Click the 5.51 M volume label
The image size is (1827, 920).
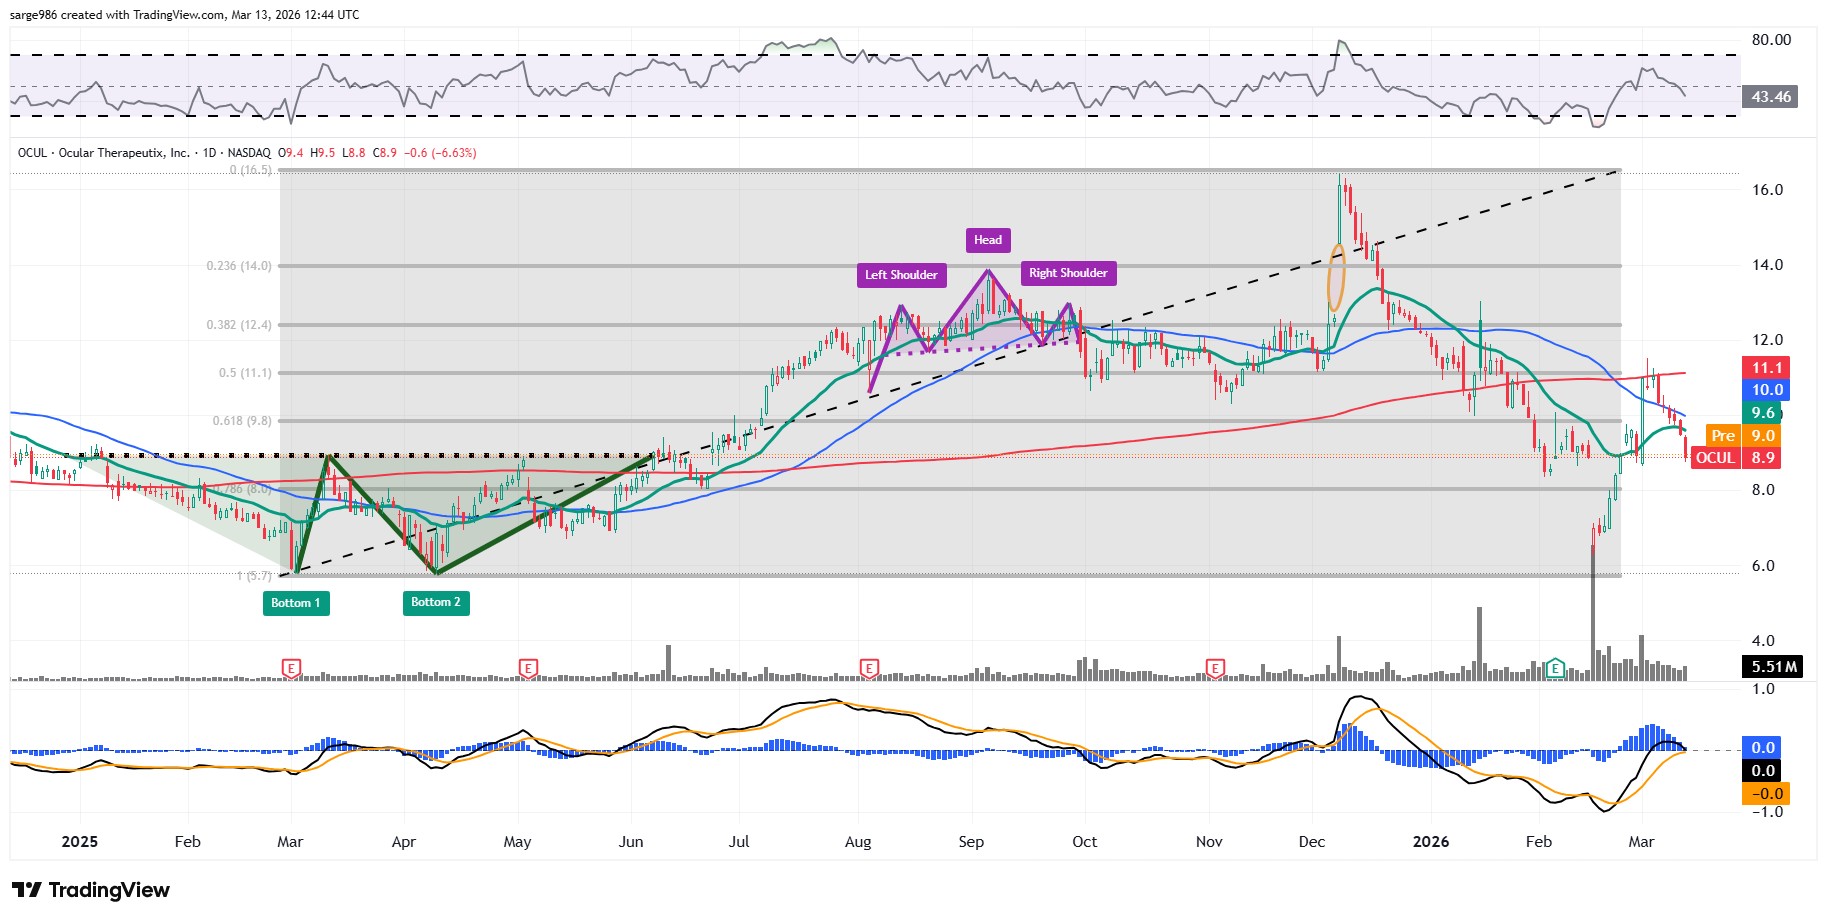point(1773,667)
